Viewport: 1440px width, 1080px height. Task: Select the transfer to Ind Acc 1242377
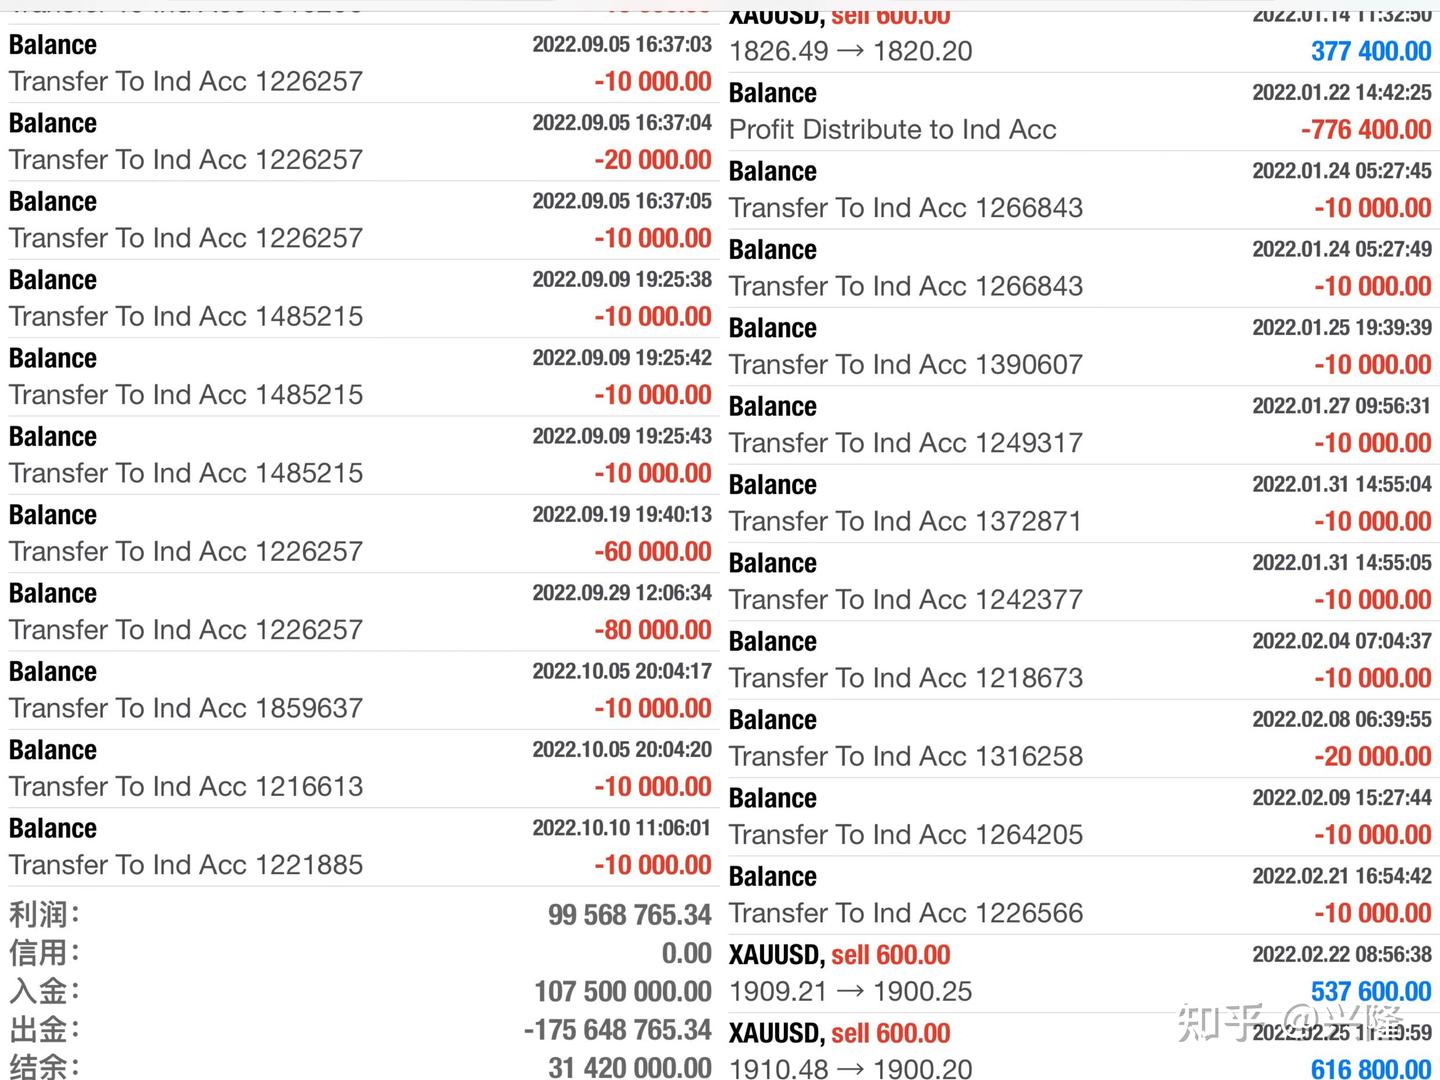coord(906,599)
